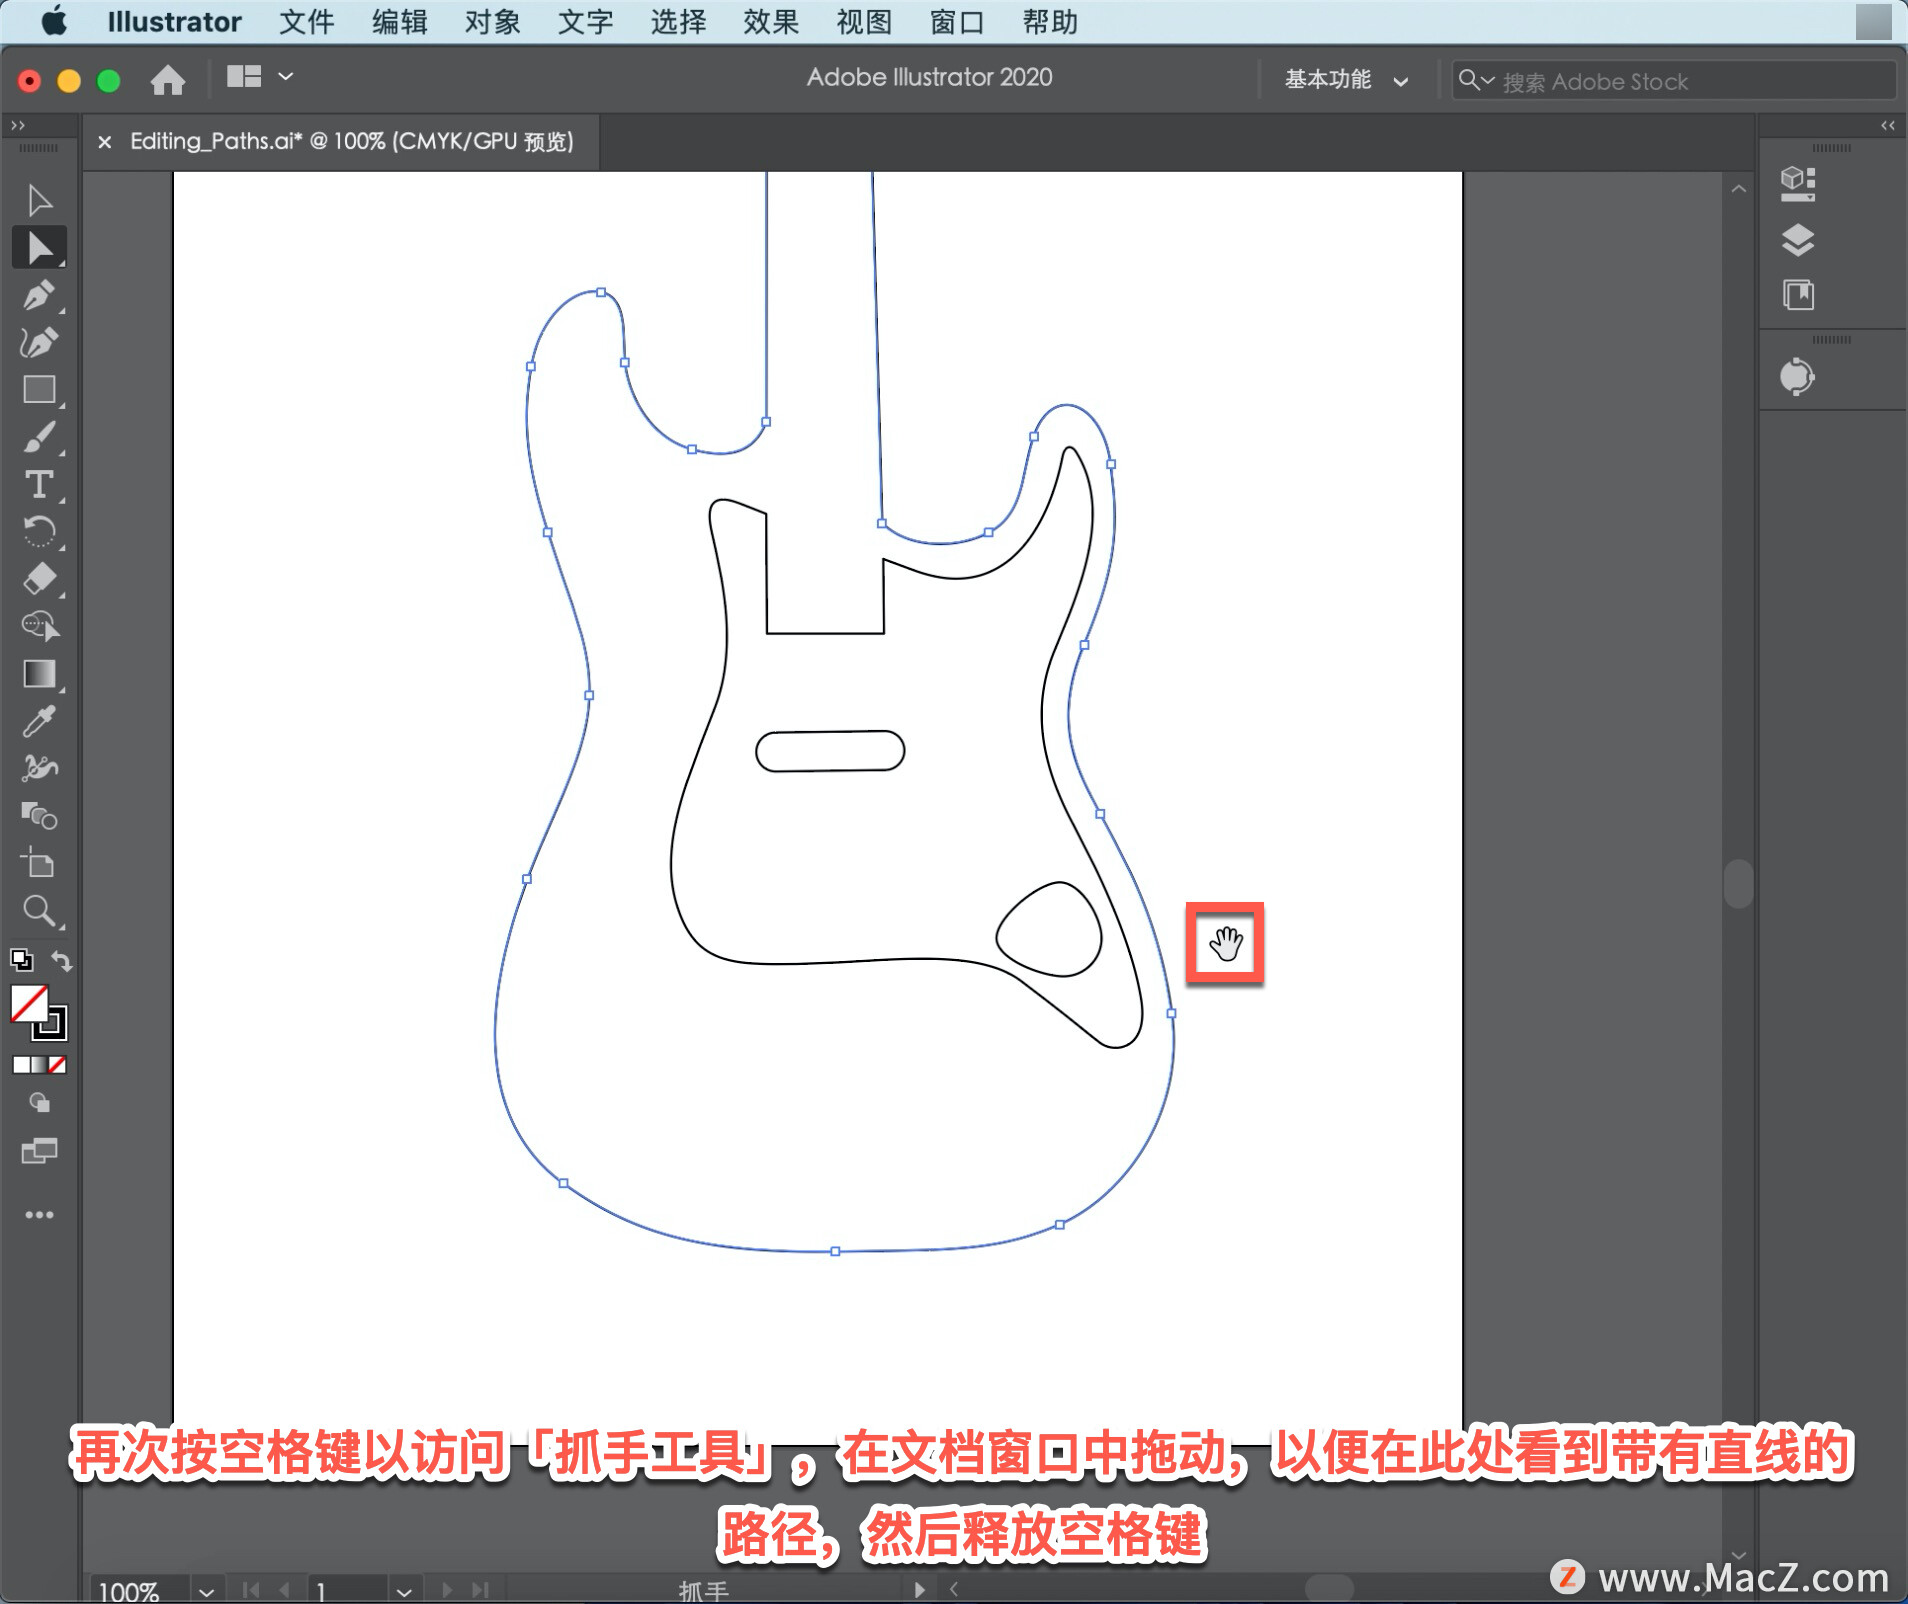Open the 视图 menu

[x=864, y=21]
